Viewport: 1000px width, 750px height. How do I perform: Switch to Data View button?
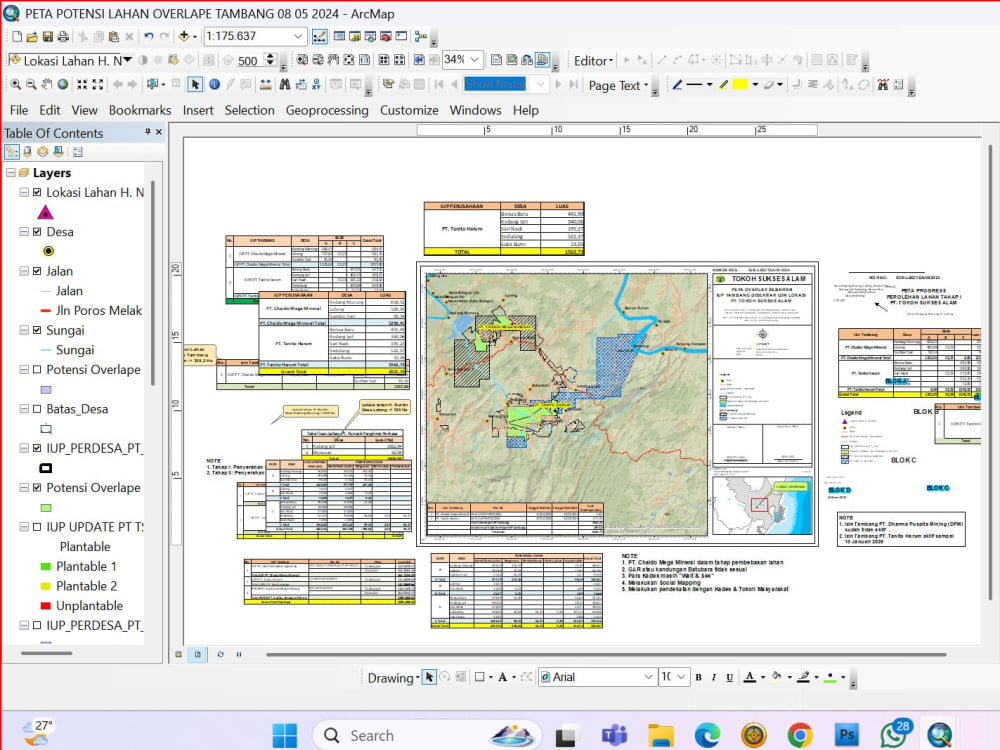pyautogui.click(x=179, y=654)
